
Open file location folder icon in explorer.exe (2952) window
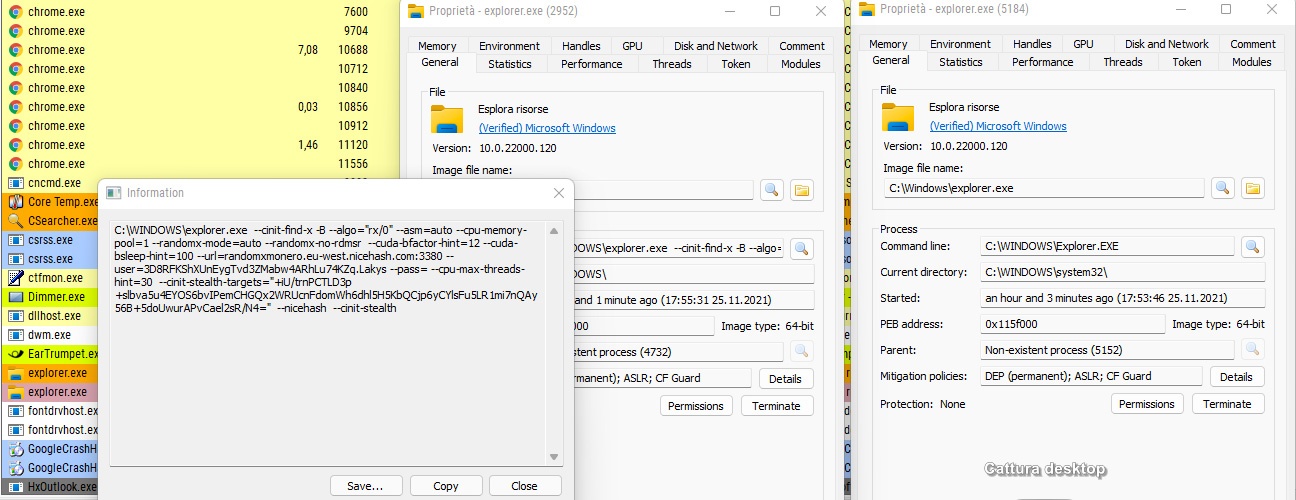[x=802, y=190]
